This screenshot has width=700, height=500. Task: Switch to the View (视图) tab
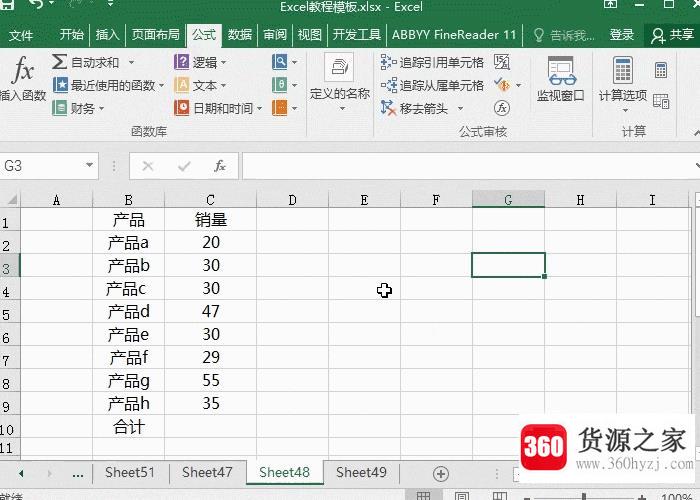(x=310, y=35)
